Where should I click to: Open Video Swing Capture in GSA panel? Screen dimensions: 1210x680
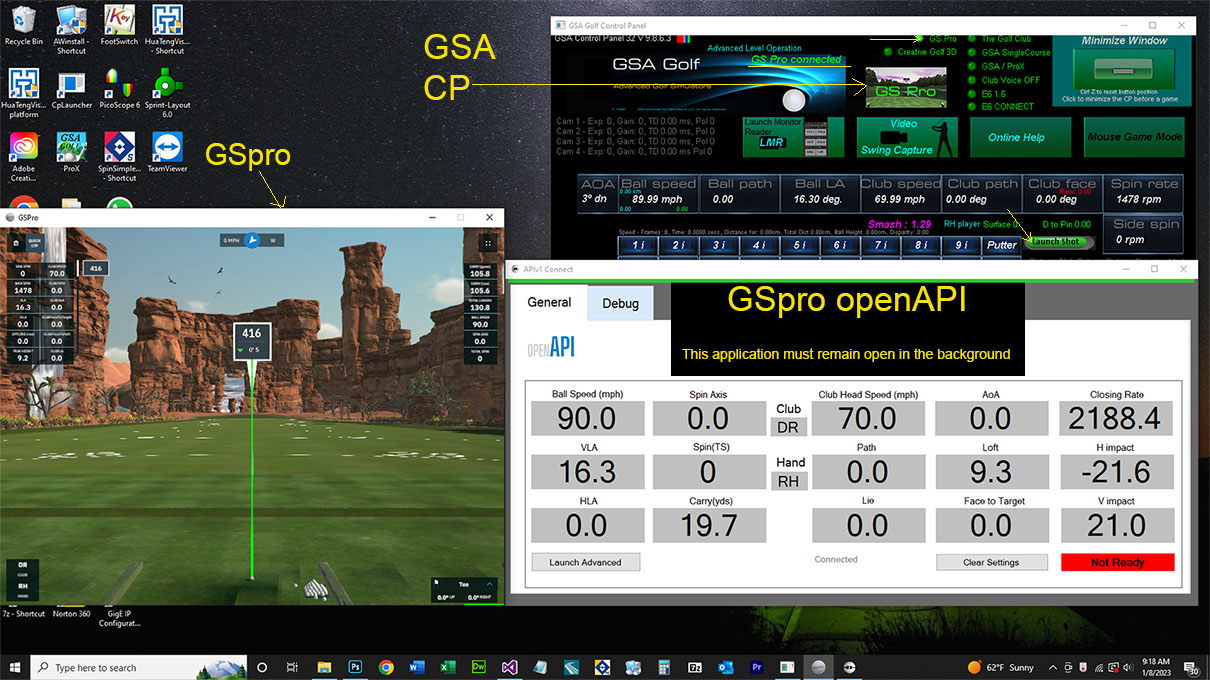tap(905, 137)
